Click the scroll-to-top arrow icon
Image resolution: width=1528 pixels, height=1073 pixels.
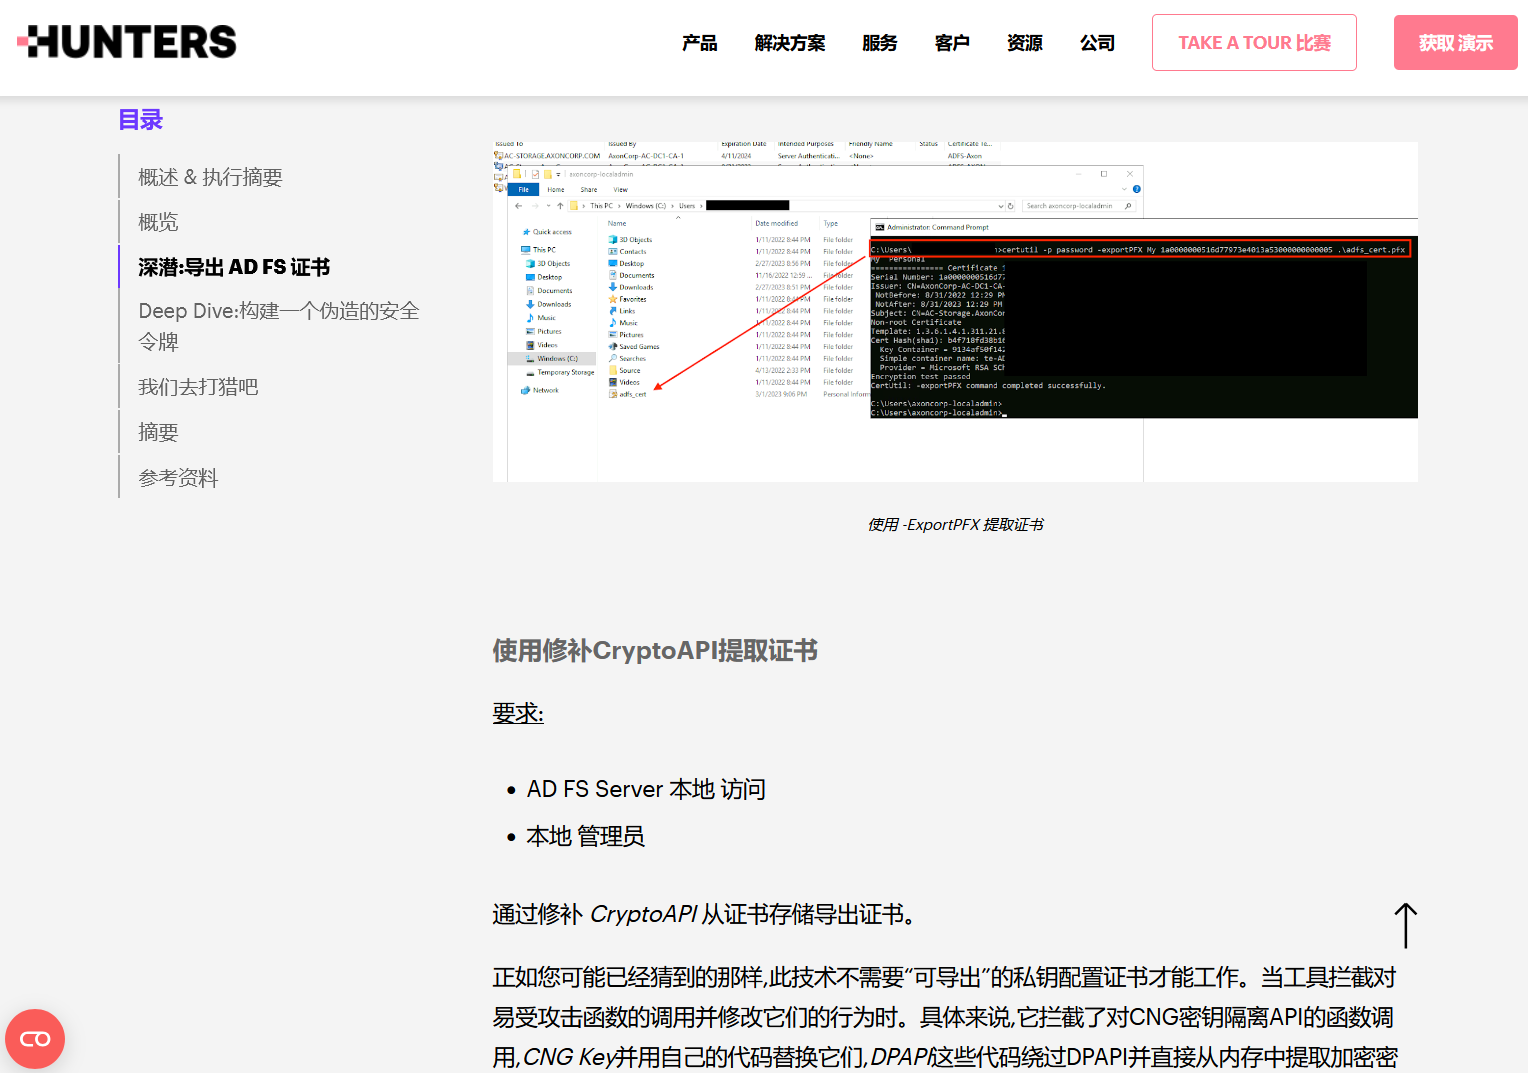point(1405,925)
